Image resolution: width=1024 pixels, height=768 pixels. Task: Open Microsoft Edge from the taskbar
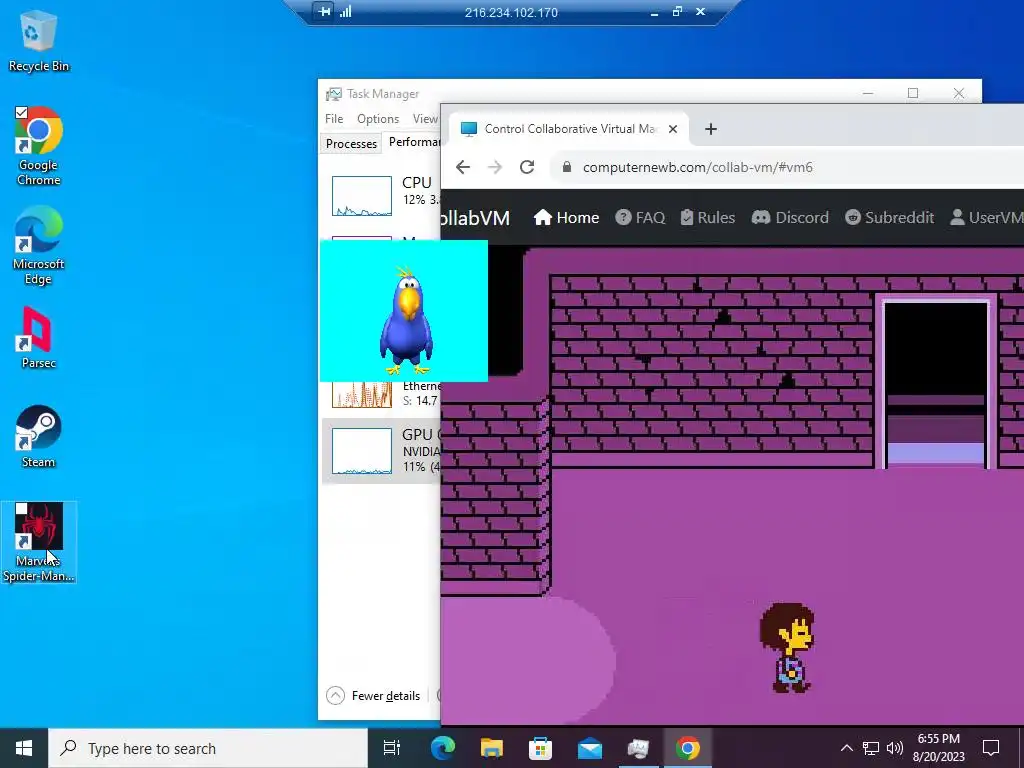tap(442, 748)
